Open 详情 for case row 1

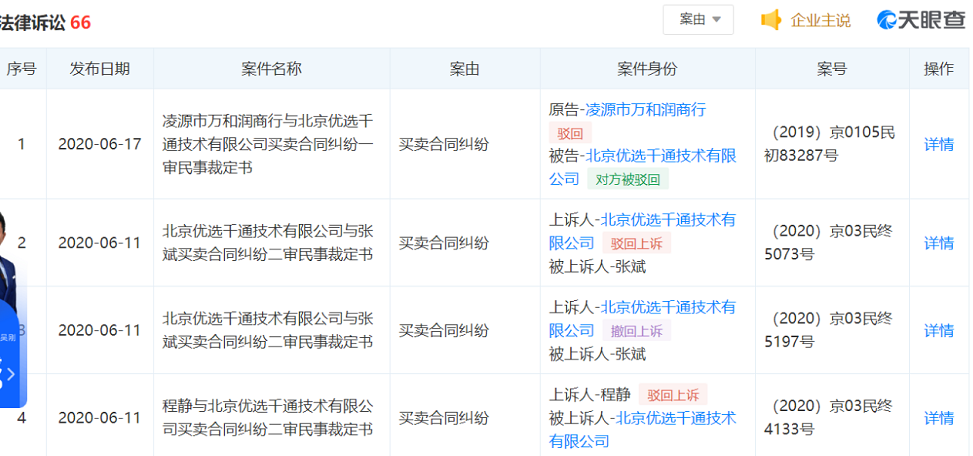click(x=938, y=144)
